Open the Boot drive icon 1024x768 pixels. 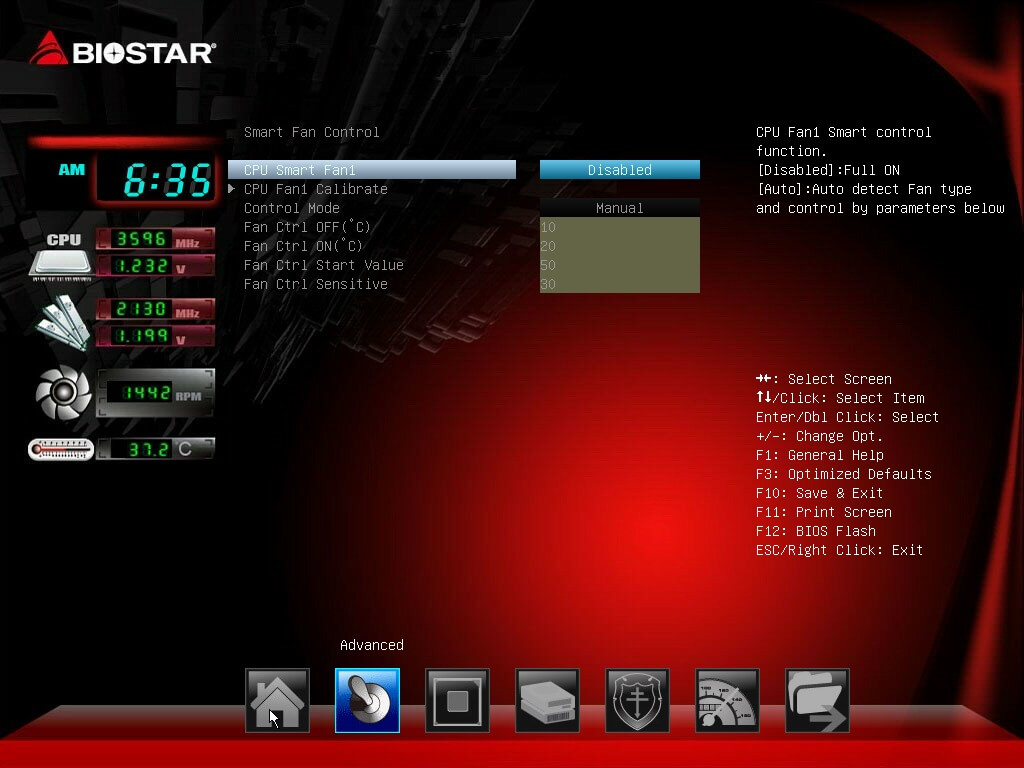(x=547, y=700)
